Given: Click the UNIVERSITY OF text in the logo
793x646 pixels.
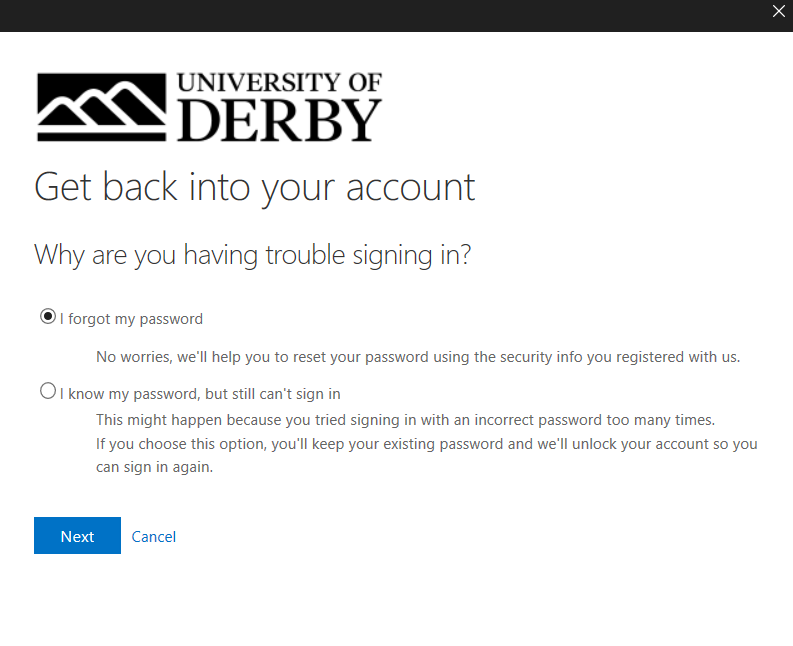Looking at the screenshot, I should point(279,82).
